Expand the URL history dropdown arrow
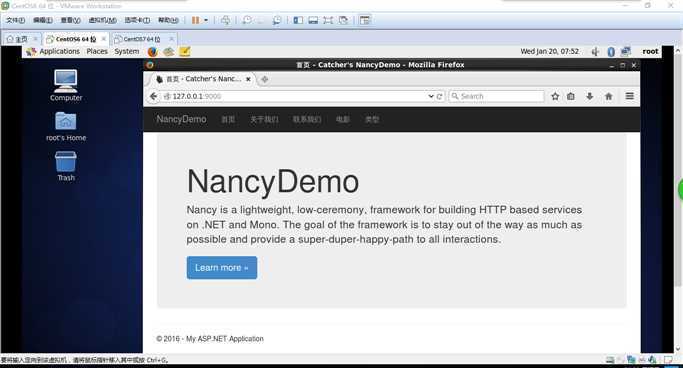The width and height of the screenshot is (683, 368). [431, 96]
